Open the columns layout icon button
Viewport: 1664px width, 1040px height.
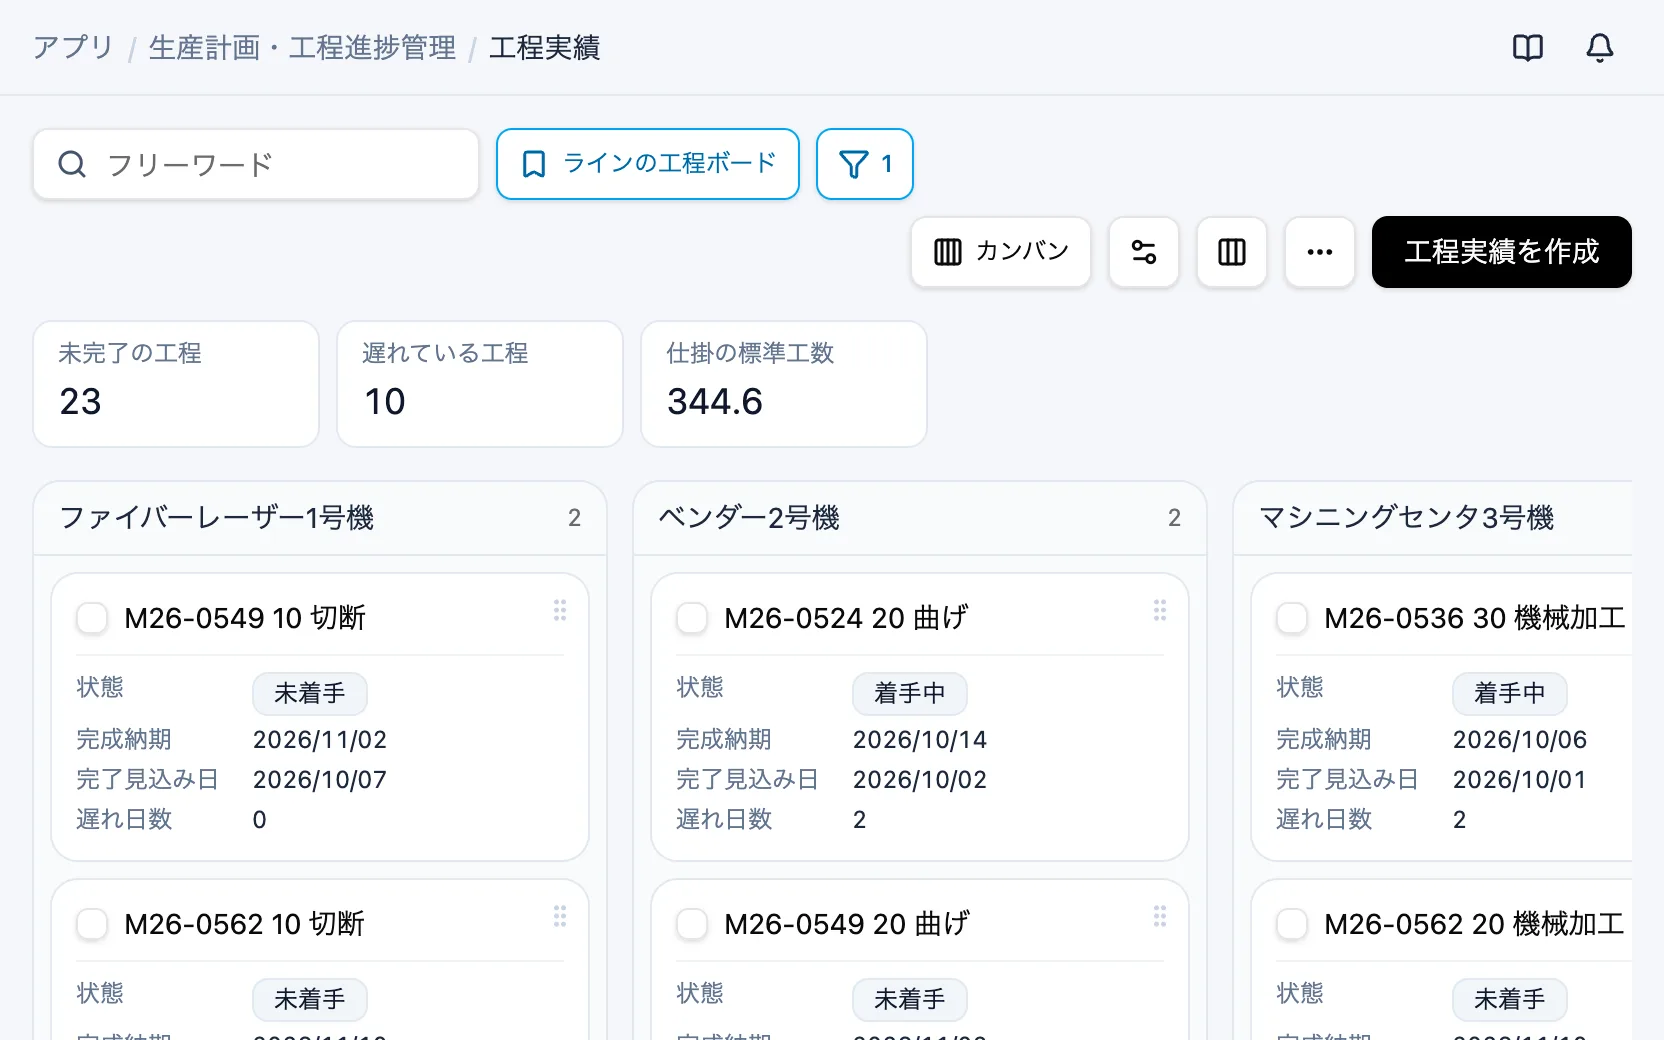pos(1232,252)
